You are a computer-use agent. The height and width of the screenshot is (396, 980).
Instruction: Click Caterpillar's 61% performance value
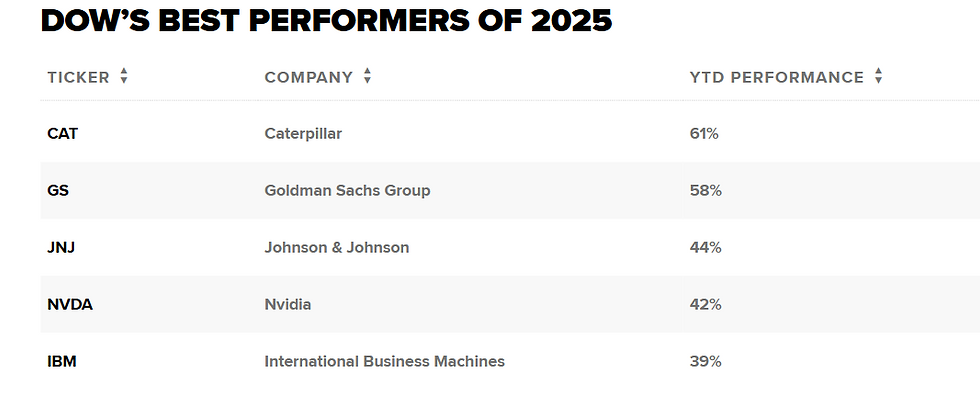point(704,134)
